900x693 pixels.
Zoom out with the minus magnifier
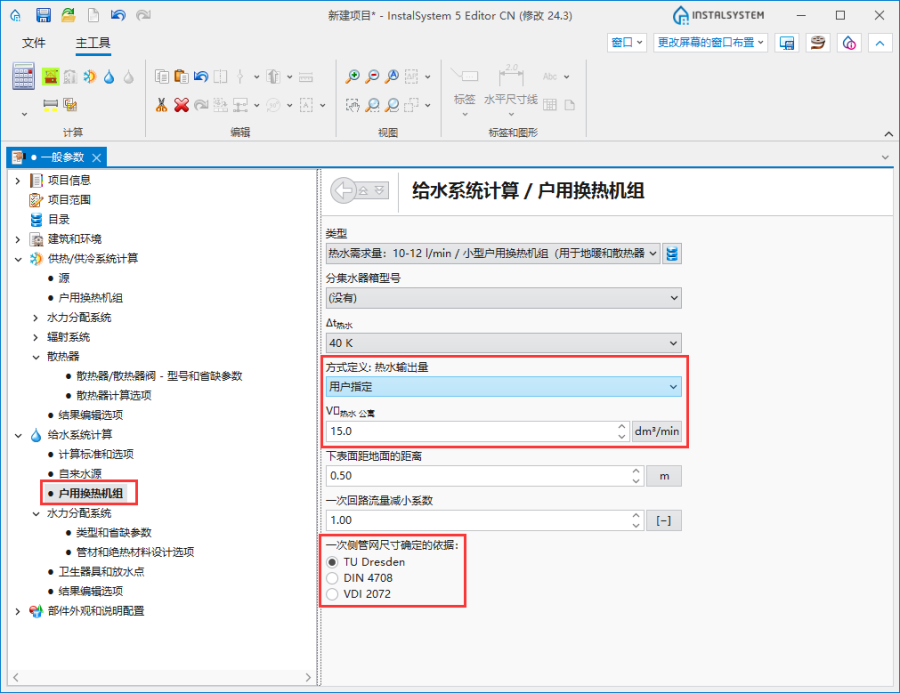click(x=372, y=76)
